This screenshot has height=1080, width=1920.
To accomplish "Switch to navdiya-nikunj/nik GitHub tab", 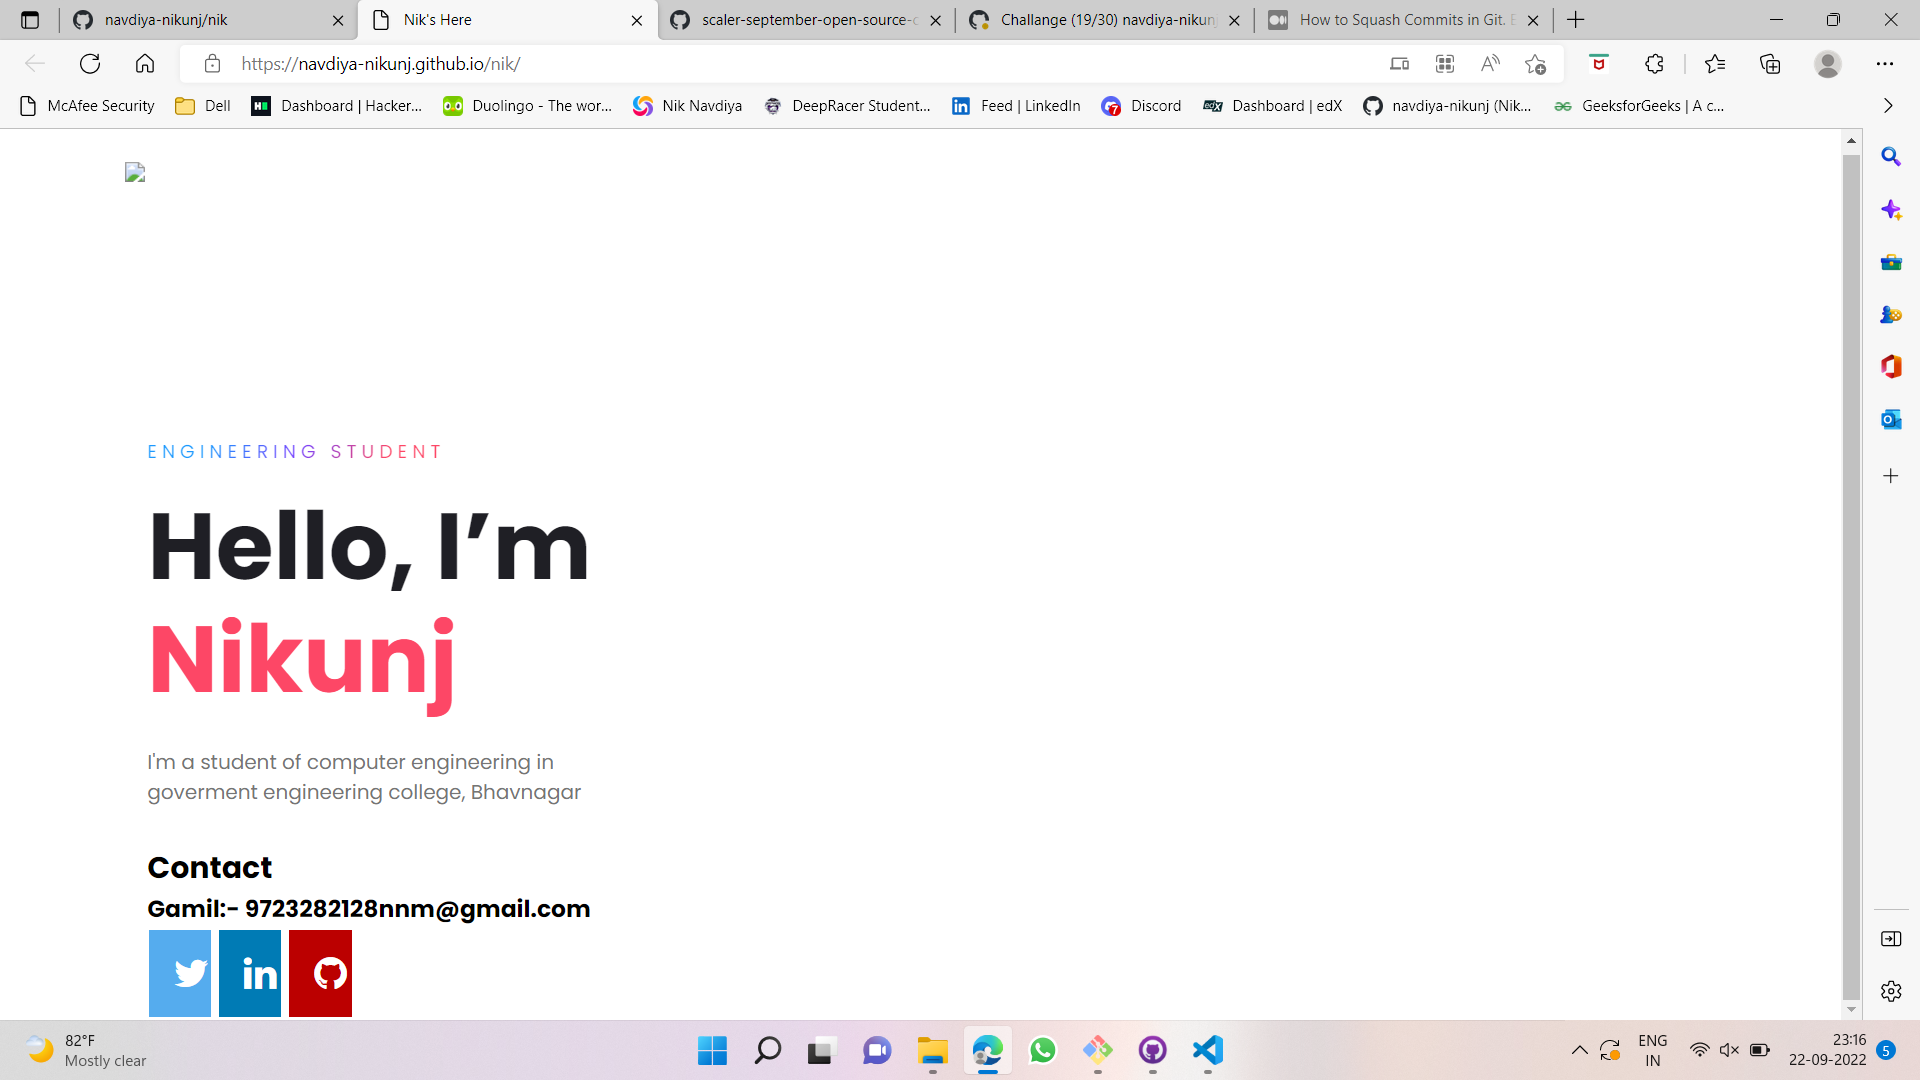I will (x=200, y=20).
